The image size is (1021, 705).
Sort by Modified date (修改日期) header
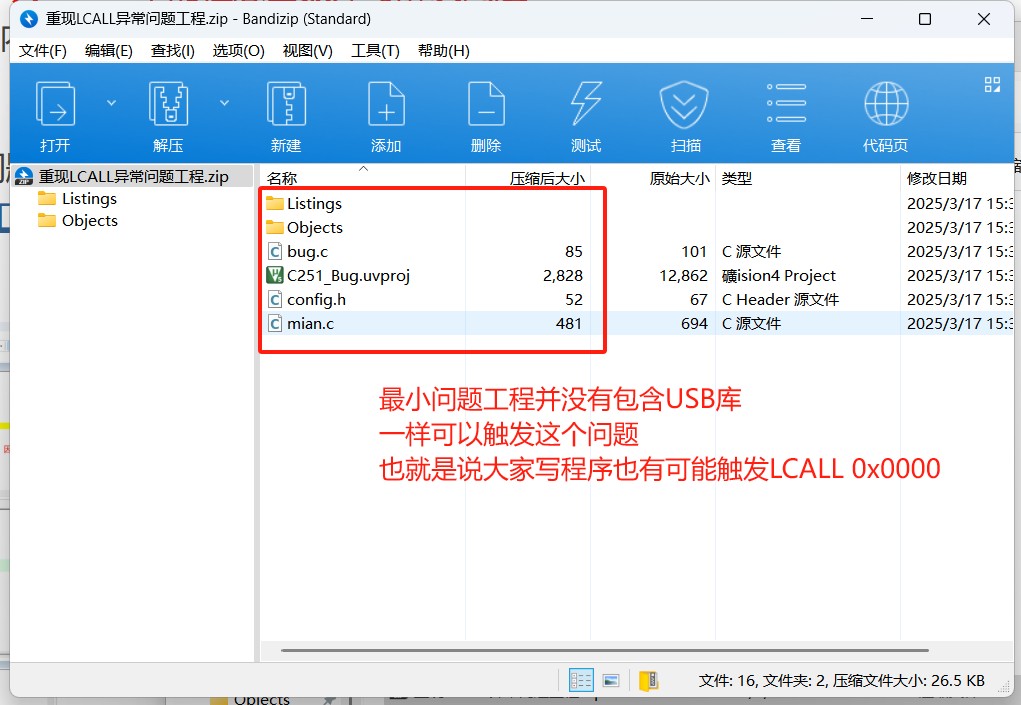coord(957,178)
